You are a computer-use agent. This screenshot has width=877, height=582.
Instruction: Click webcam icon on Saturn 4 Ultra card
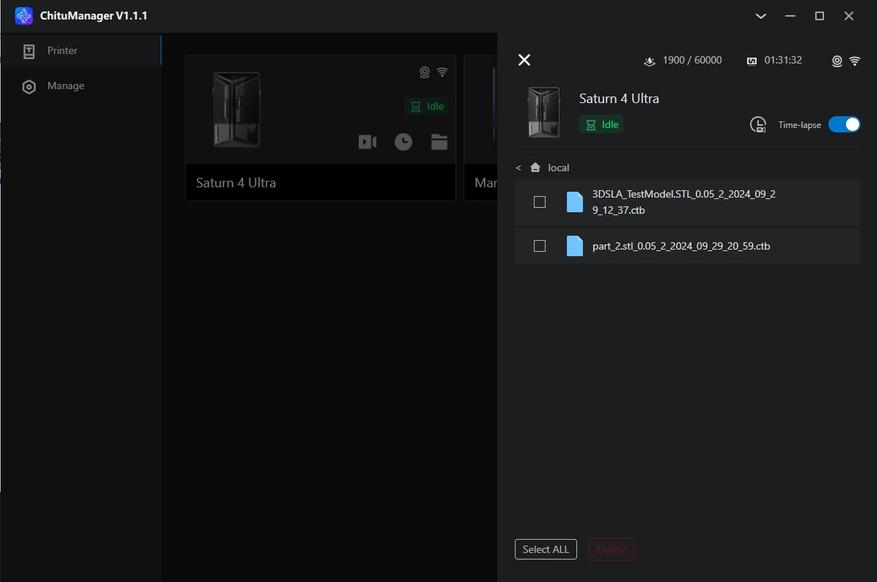pyautogui.click(x=425, y=72)
